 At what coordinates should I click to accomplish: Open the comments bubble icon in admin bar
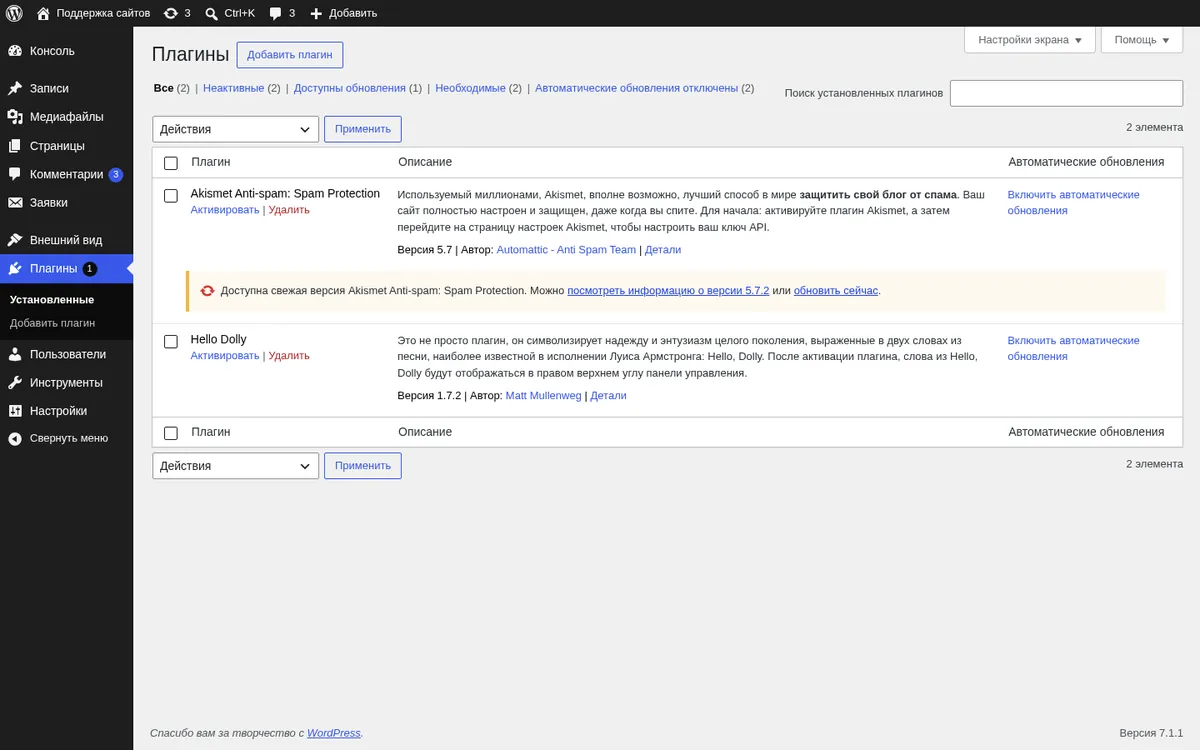[x=276, y=13]
